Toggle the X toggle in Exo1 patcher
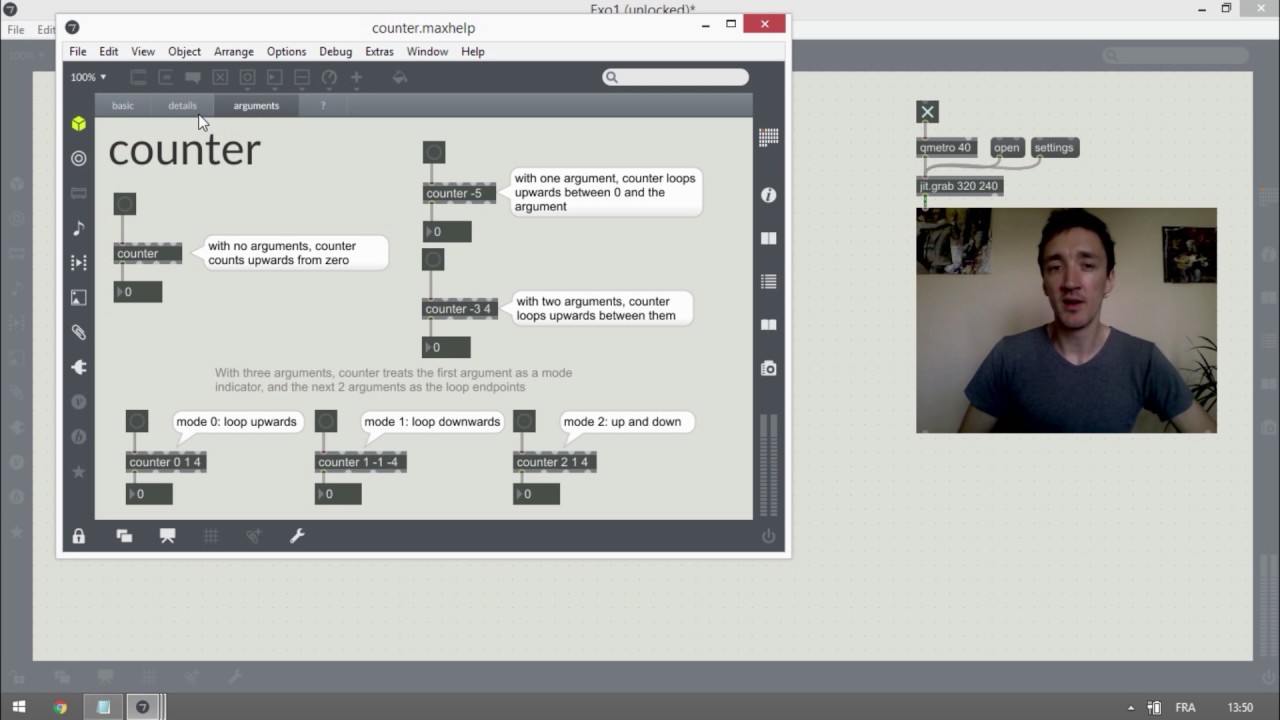The width and height of the screenshot is (1280, 720). pyautogui.click(x=927, y=112)
